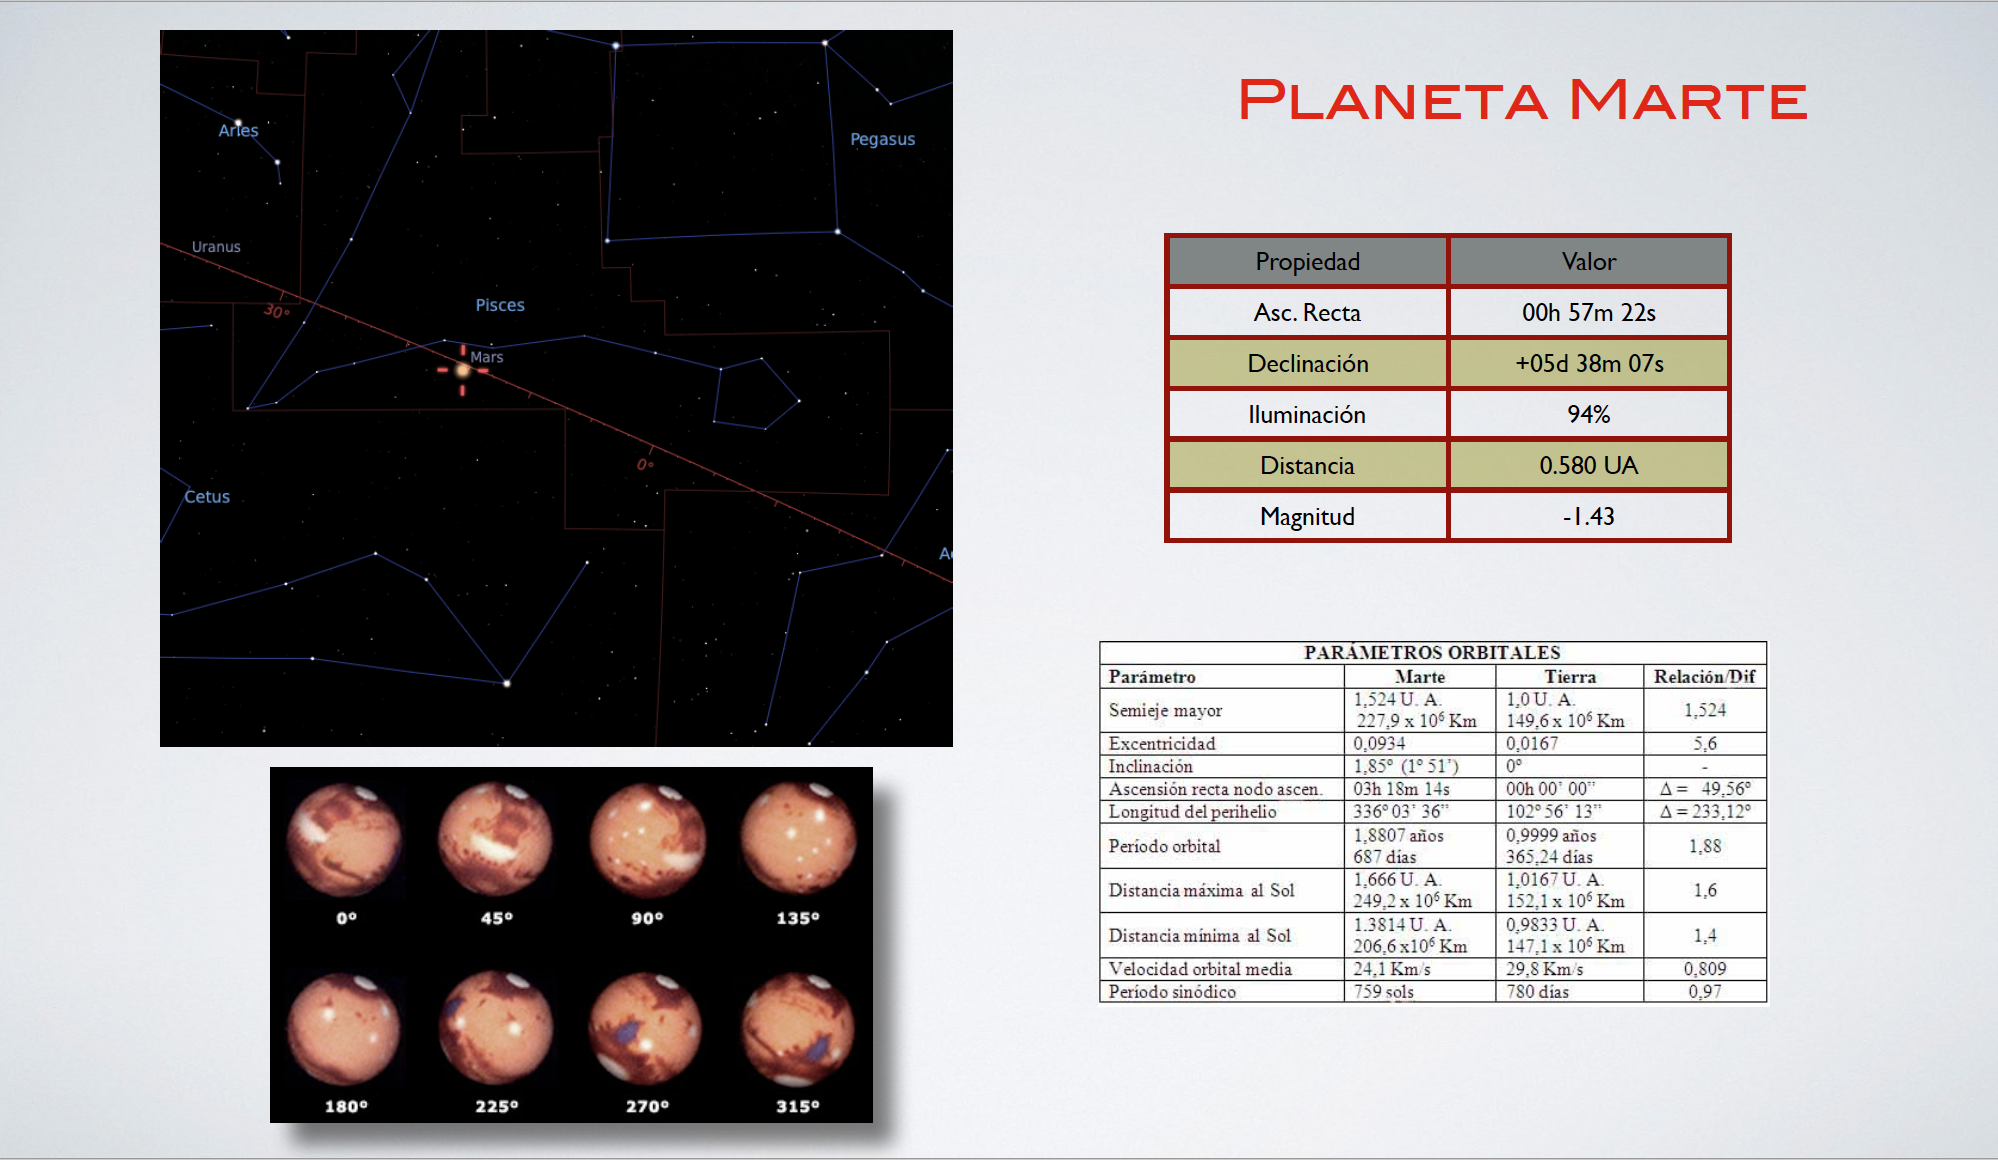Click the Declinación value cell
Image resolution: width=1998 pixels, height=1160 pixels.
pos(1588,364)
